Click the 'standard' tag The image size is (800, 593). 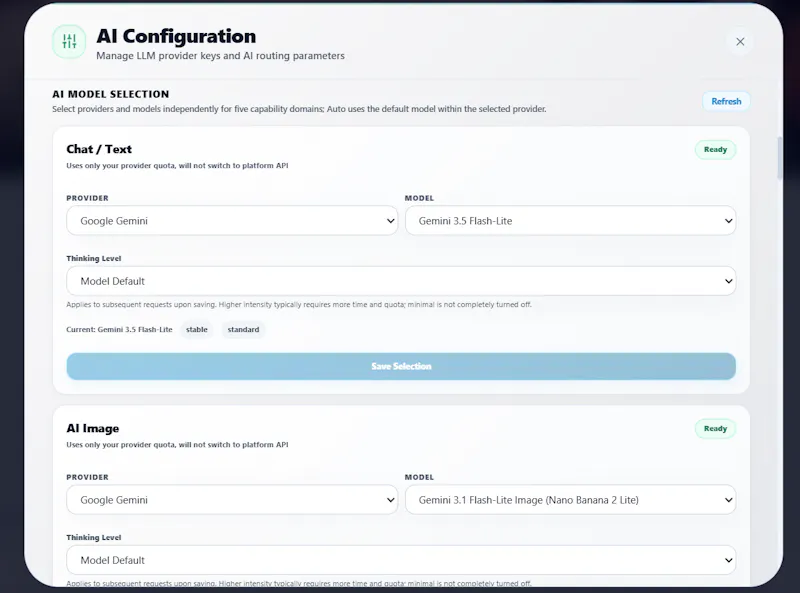pyautogui.click(x=243, y=329)
